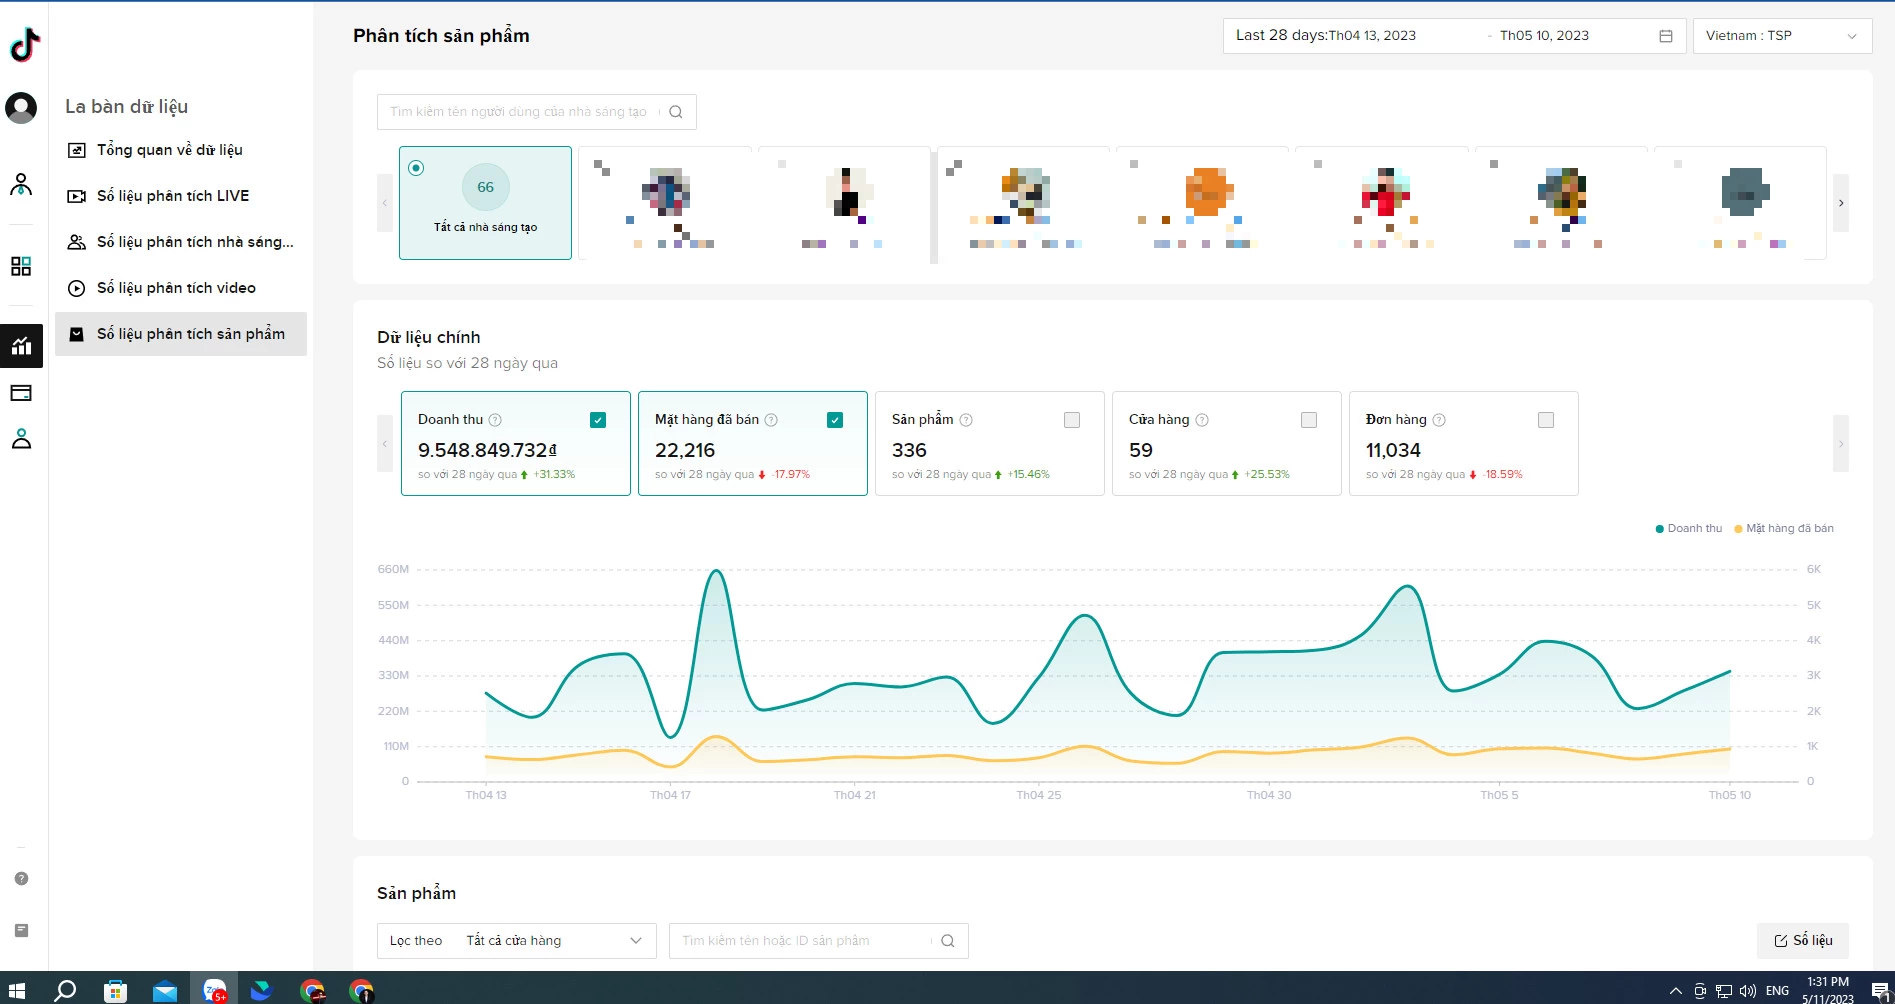This screenshot has width=1895, height=1004.
Task: Uncheck the Doanh thu metric checkbox
Action: point(598,420)
